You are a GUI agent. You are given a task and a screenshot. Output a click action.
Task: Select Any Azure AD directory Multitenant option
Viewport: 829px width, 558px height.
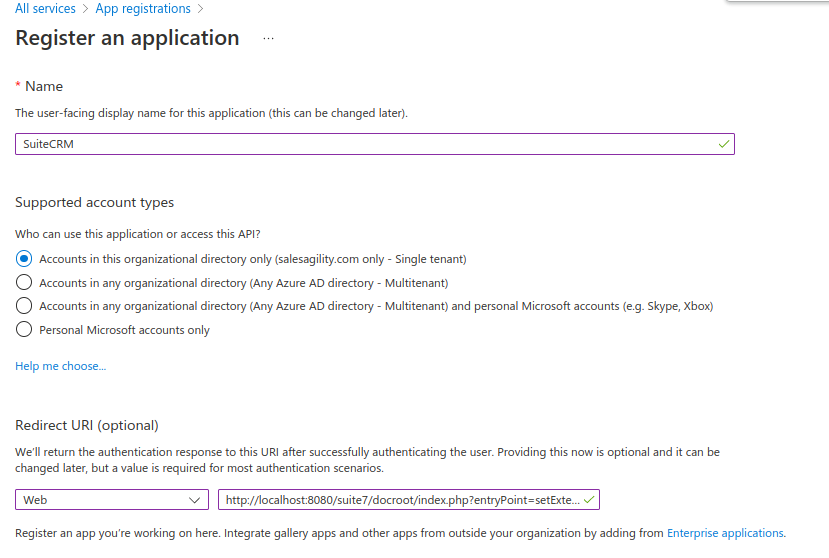24,282
